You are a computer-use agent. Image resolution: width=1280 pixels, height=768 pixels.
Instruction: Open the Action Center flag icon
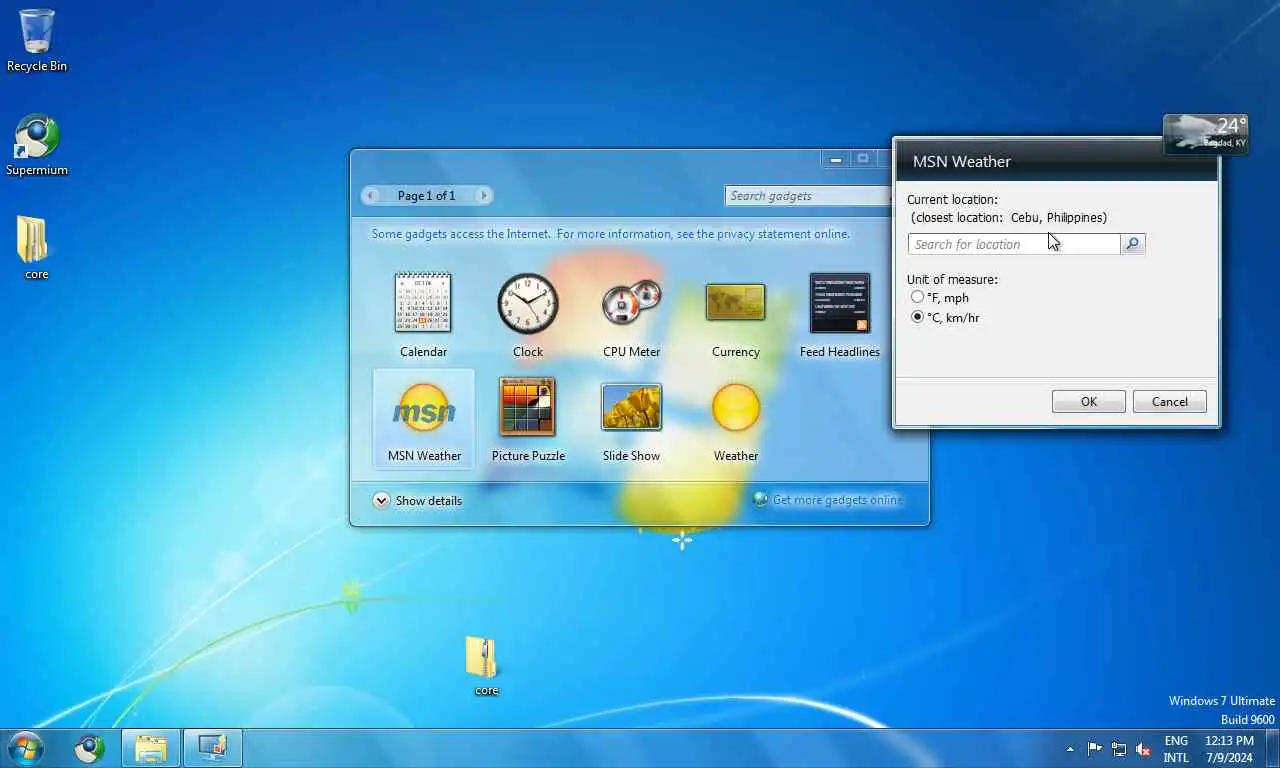click(1095, 749)
